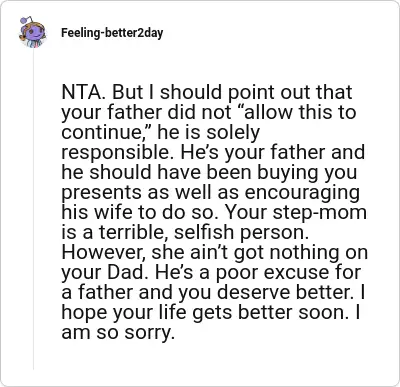Click the word "However" starting the sentence
The width and height of the screenshot is (400, 387).
[104, 253]
